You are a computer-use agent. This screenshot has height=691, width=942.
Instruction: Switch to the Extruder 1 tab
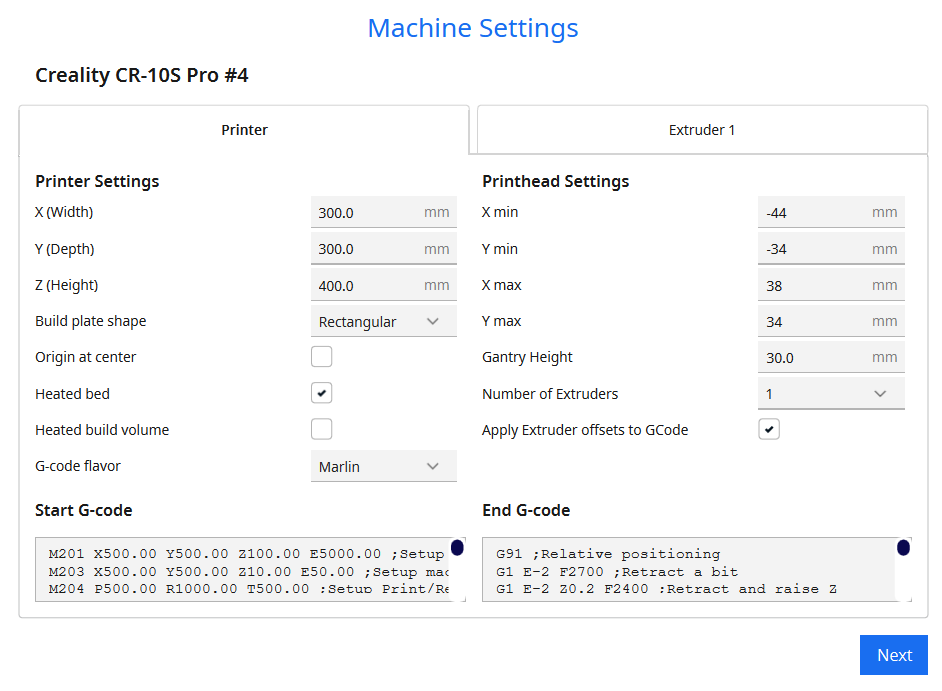click(702, 130)
